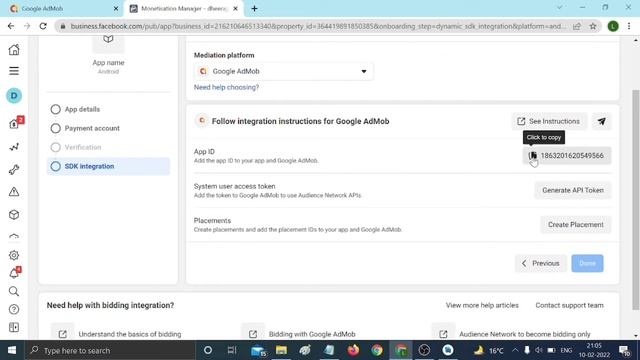
Task: Open OBS Studio from the taskbar
Action: (x=424, y=350)
